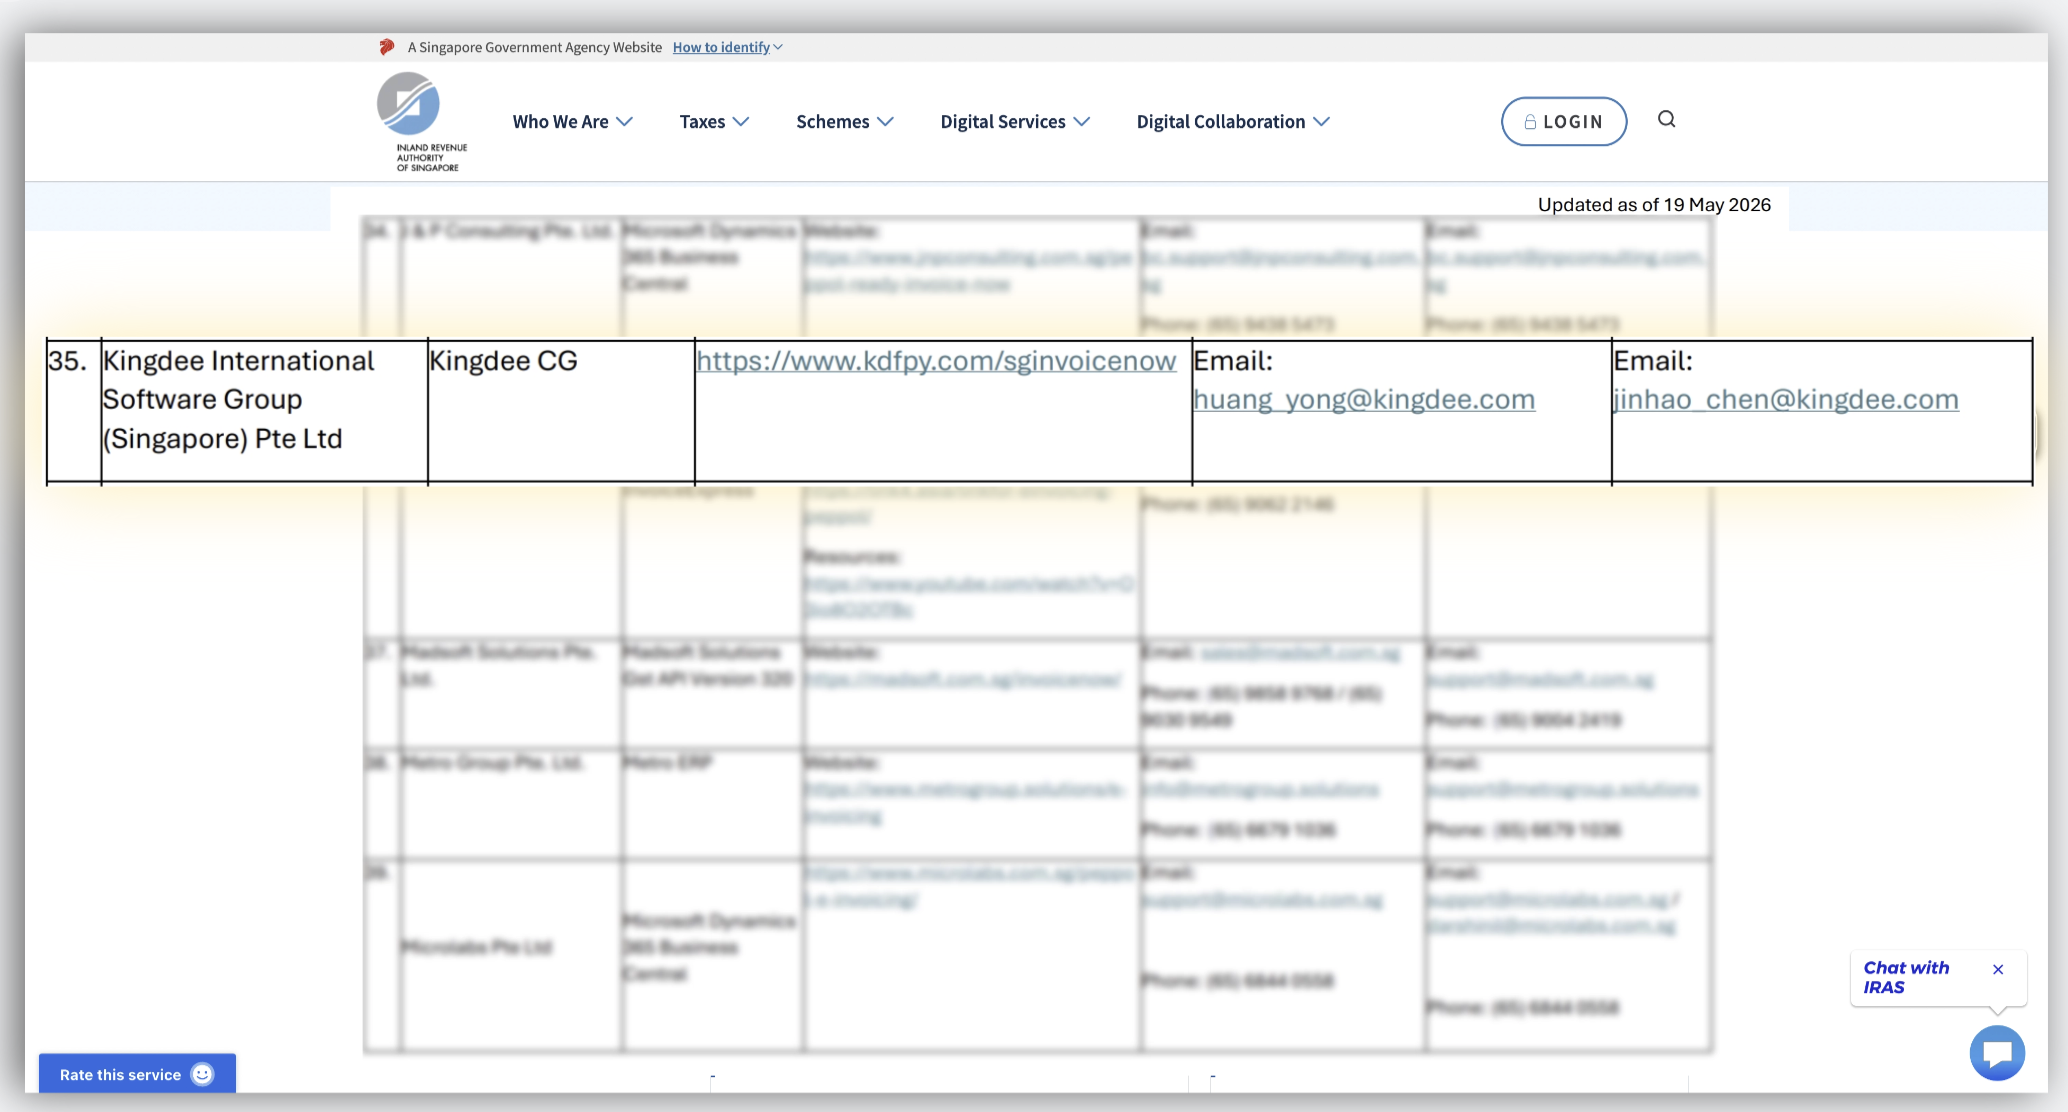The height and width of the screenshot is (1112, 2068).
Task: Email jinhao_chen@kingdee.com link
Action: 1786,400
